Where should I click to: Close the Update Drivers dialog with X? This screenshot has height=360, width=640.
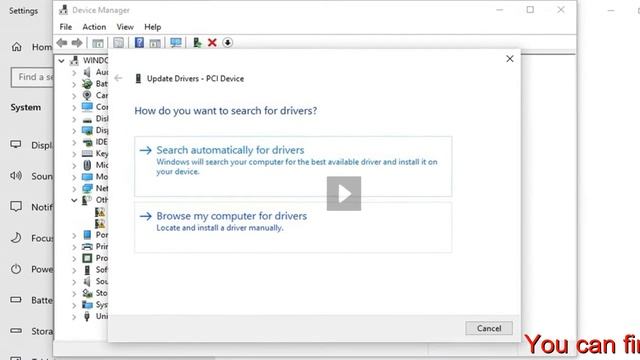pyautogui.click(x=510, y=59)
